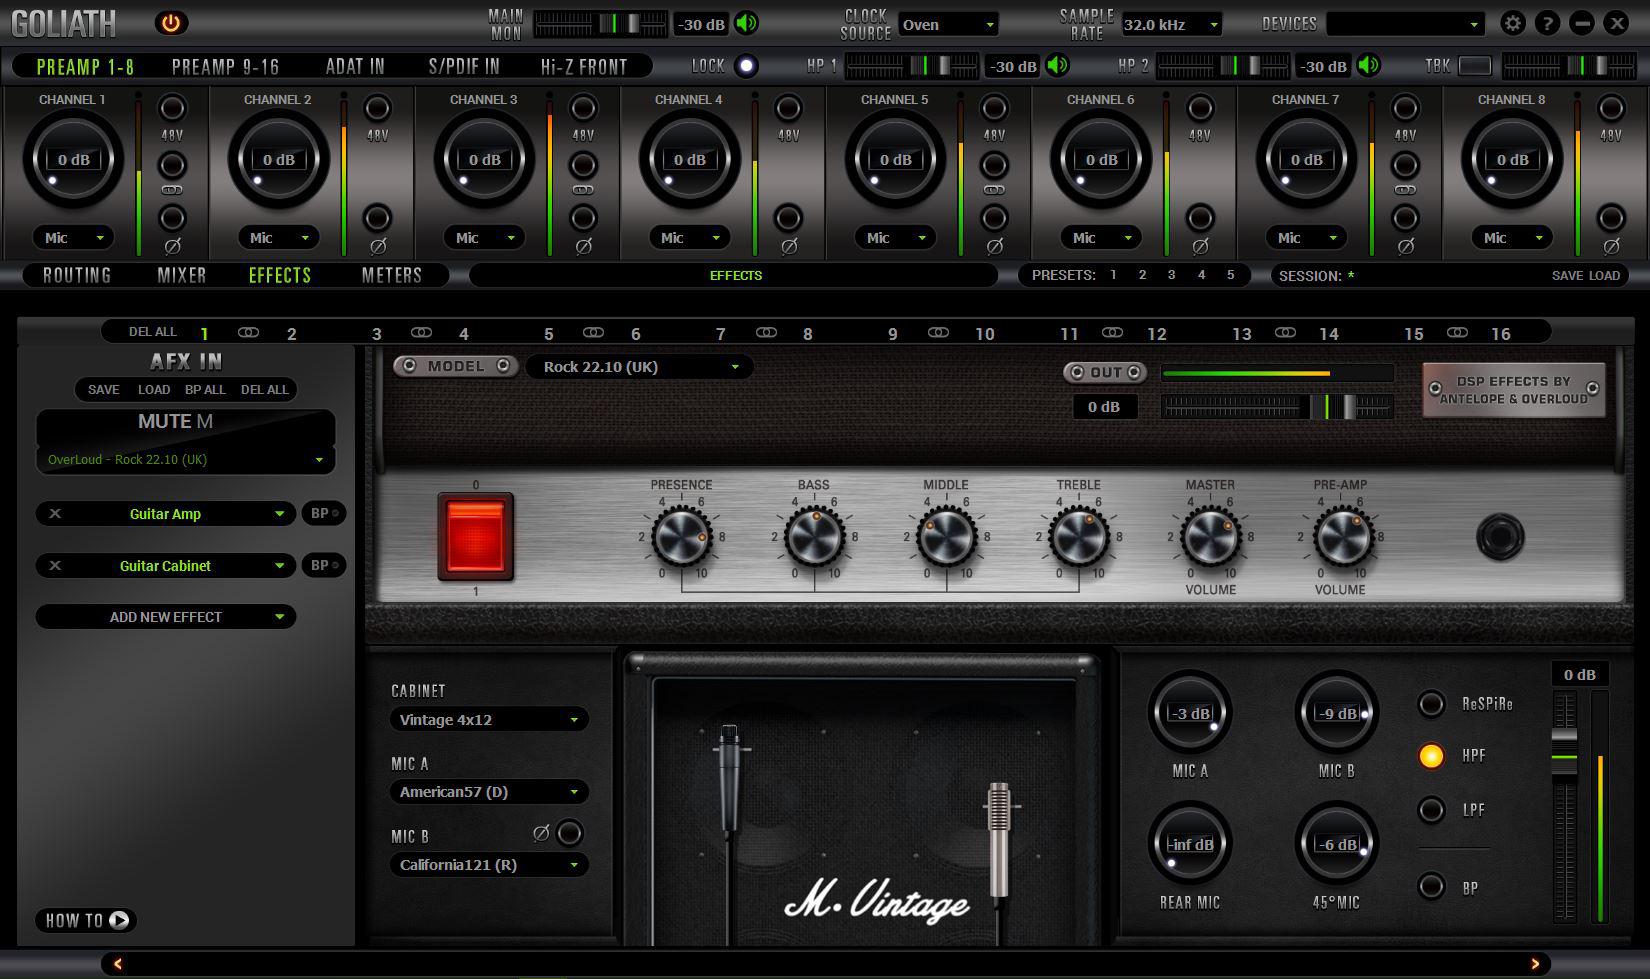The image size is (1650, 979).
Task: Switch to ADAT IN tab
Action: click(x=355, y=67)
